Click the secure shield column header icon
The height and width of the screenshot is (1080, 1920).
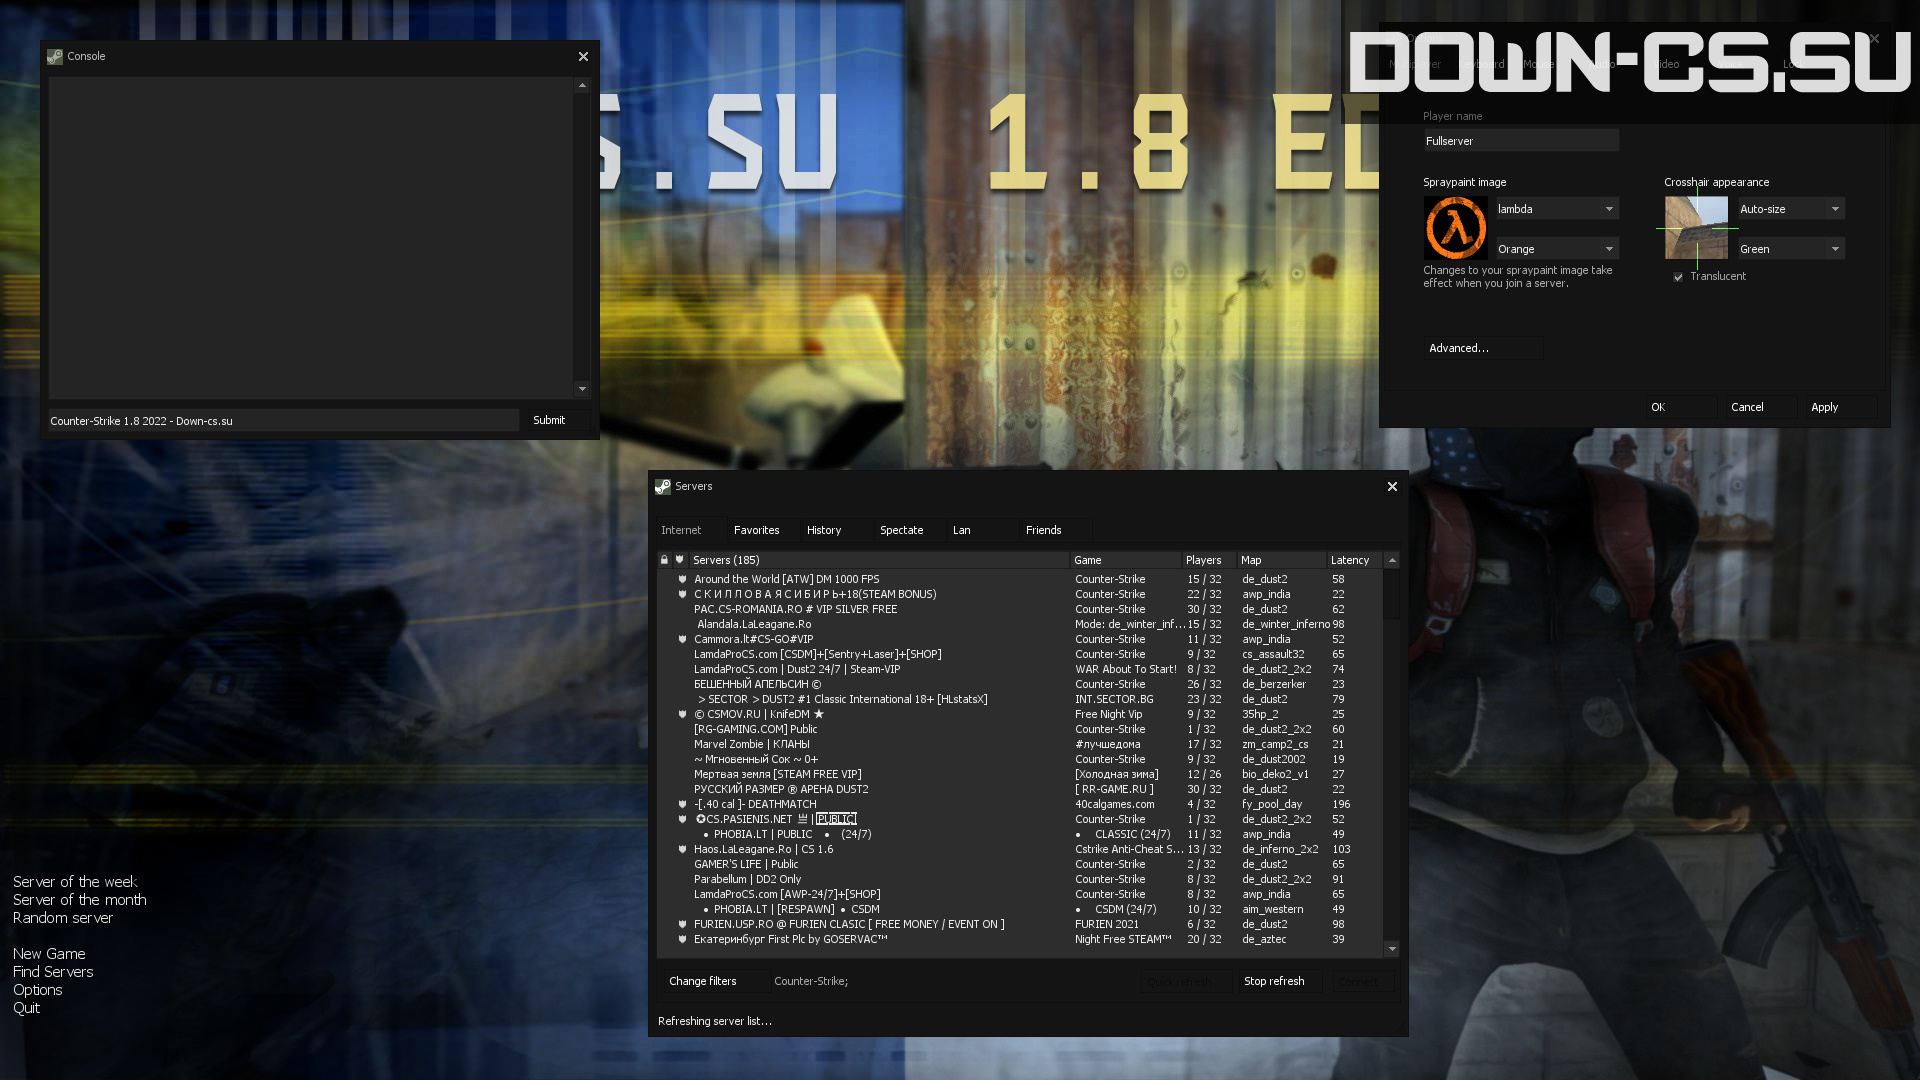[x=680, y=560]
